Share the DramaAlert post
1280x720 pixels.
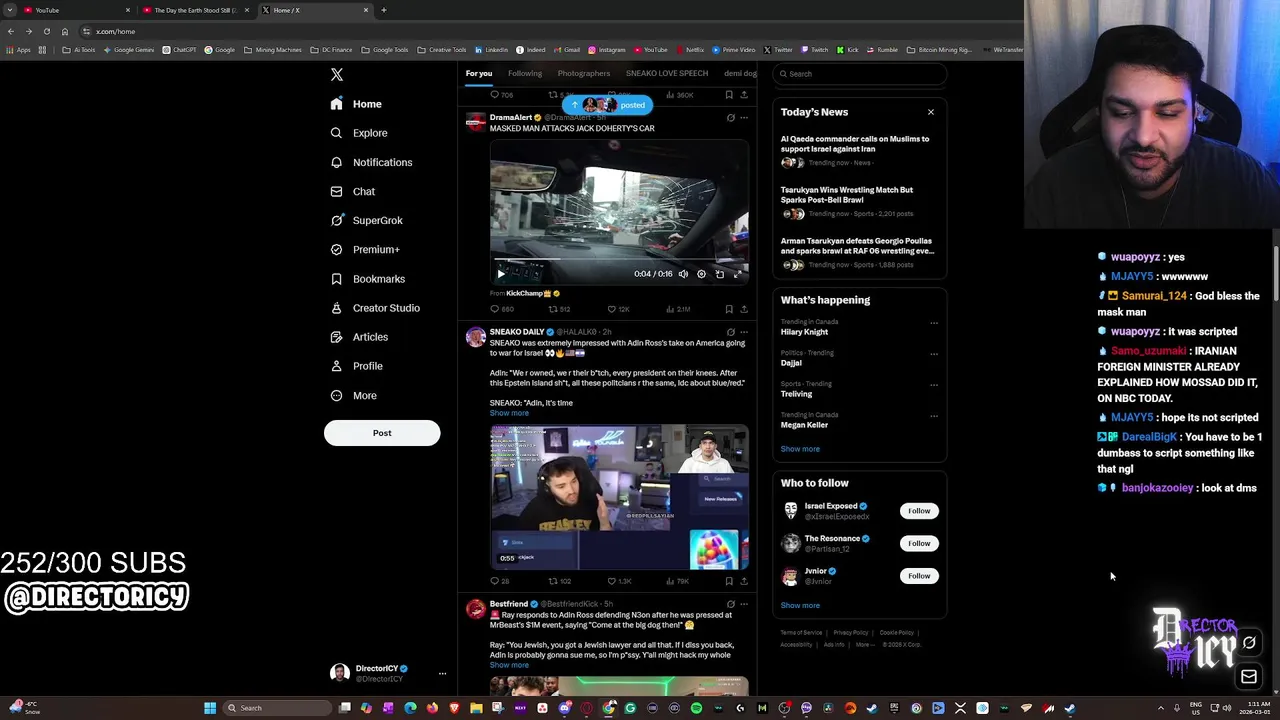[743, 309]
